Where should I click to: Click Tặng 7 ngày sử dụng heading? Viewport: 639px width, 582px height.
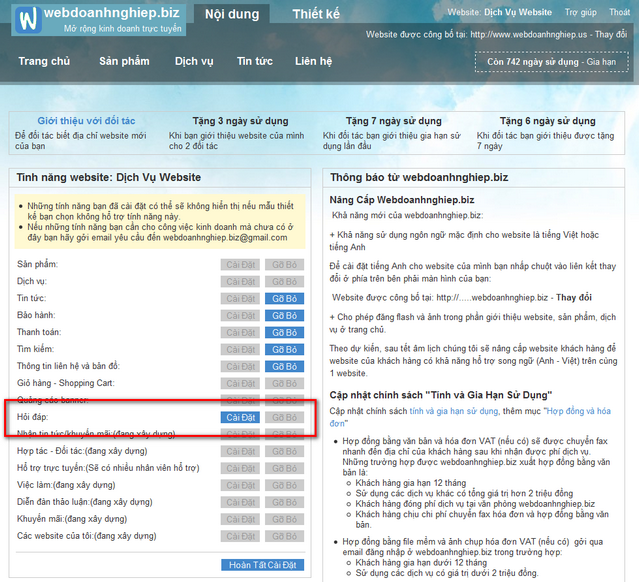coord(394,121)
